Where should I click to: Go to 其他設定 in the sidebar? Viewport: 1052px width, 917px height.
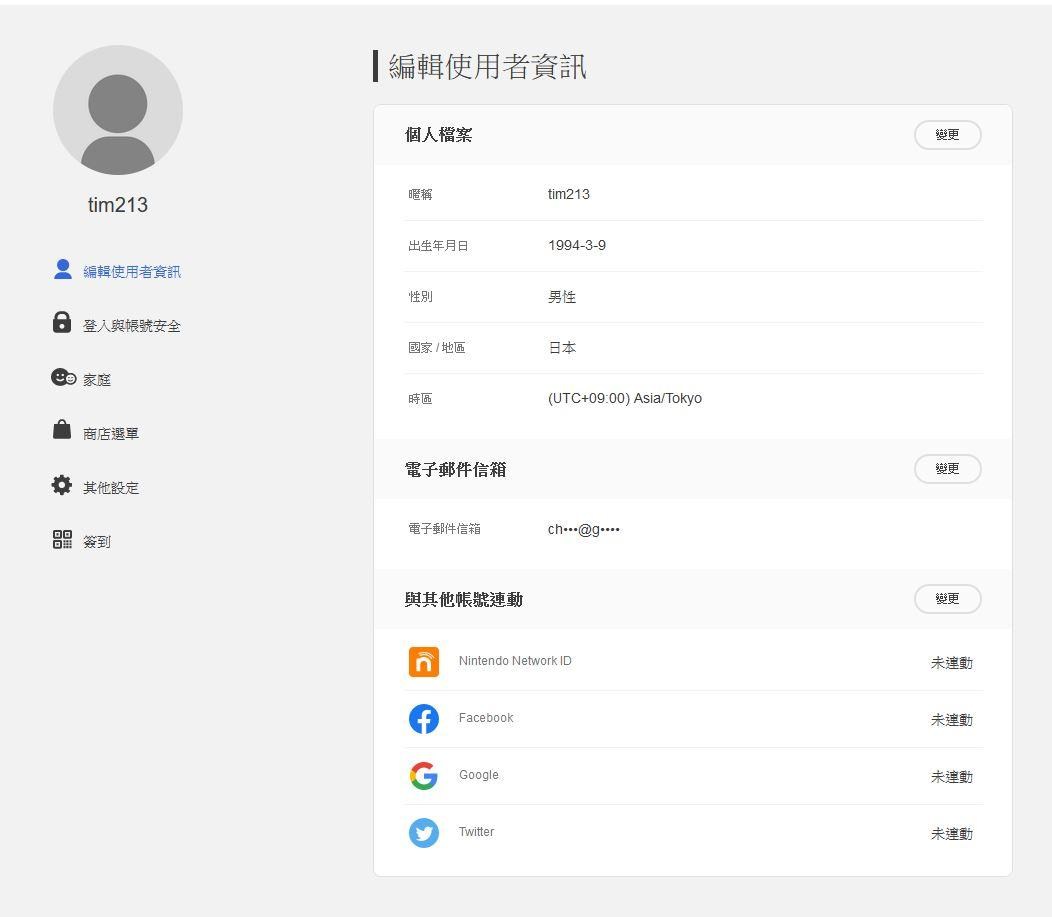pyautogui.click(x=111, y=488)
